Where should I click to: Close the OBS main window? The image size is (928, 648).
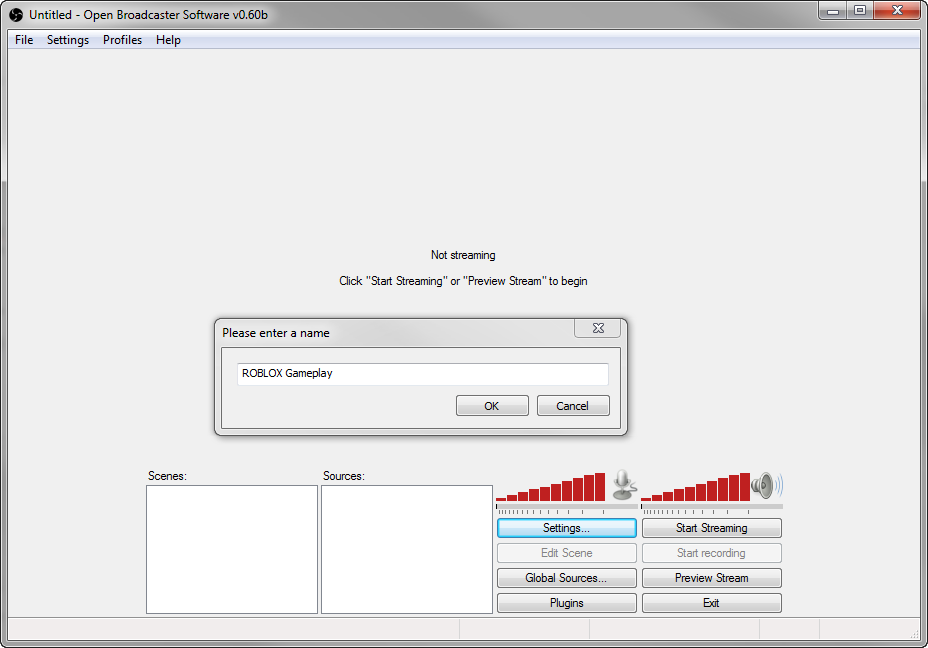(897, 11)
